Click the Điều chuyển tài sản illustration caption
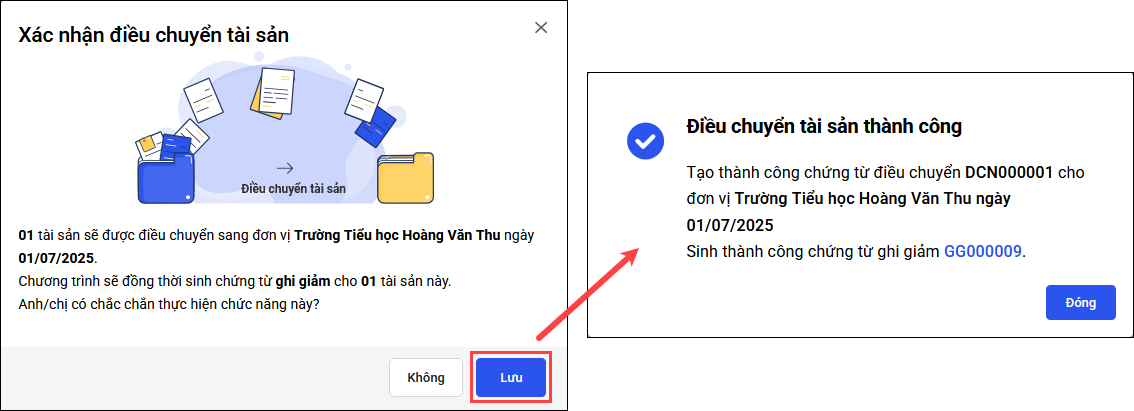Screen dimensions: 1134x411 293,189
